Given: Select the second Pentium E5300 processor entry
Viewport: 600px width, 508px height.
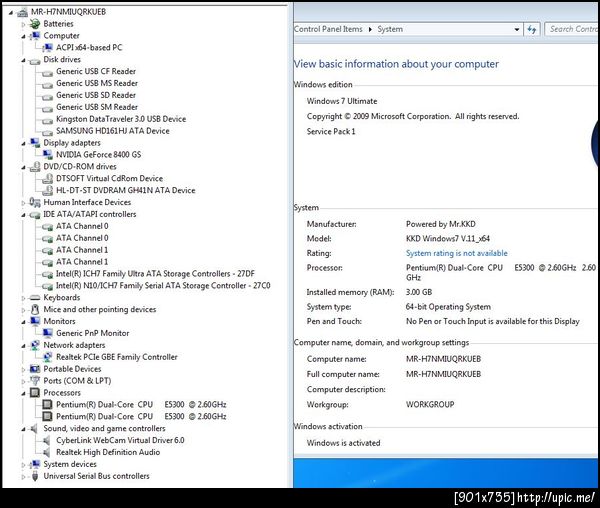Looking at the screenshot, I should (141, 416).
